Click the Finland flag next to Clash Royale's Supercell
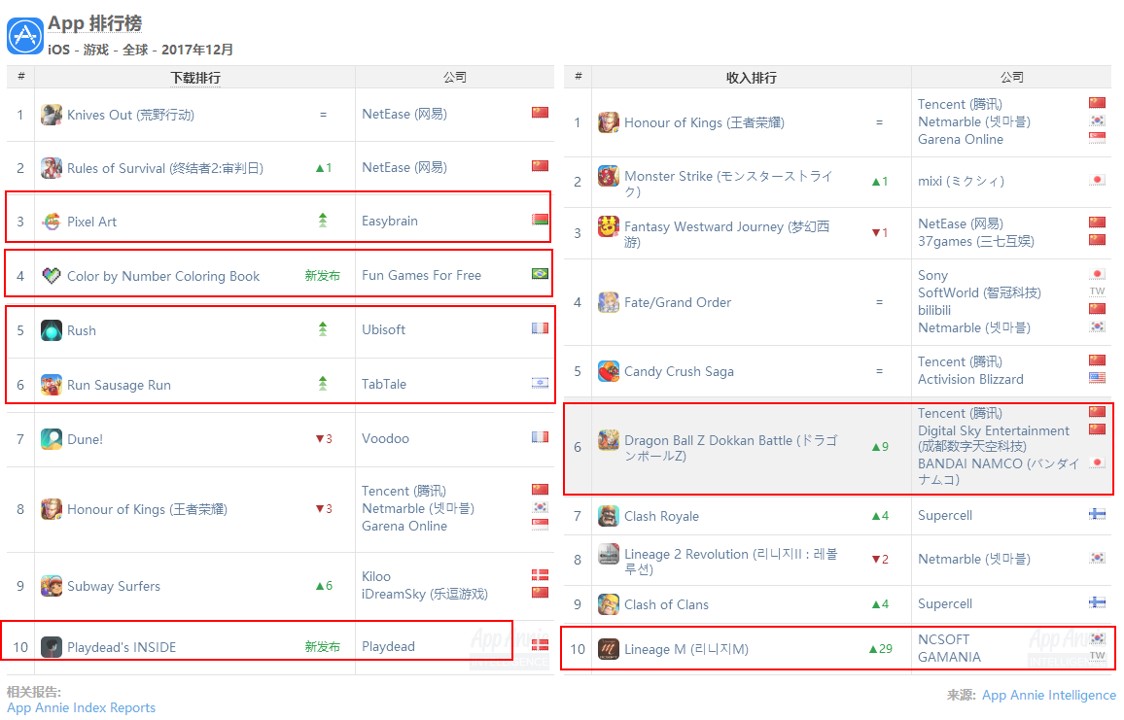1124x720 pixels. pyautogui.click(x=1097, y=514)
